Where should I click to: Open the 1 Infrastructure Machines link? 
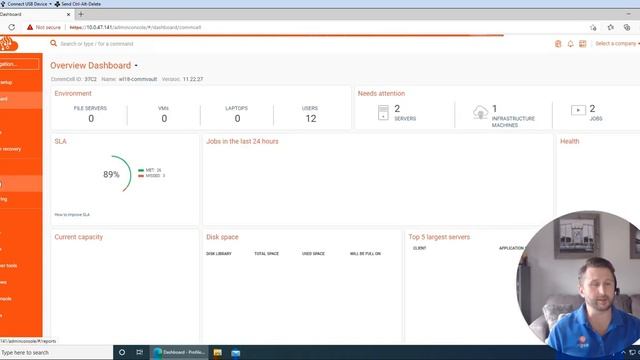click(513, 116)
